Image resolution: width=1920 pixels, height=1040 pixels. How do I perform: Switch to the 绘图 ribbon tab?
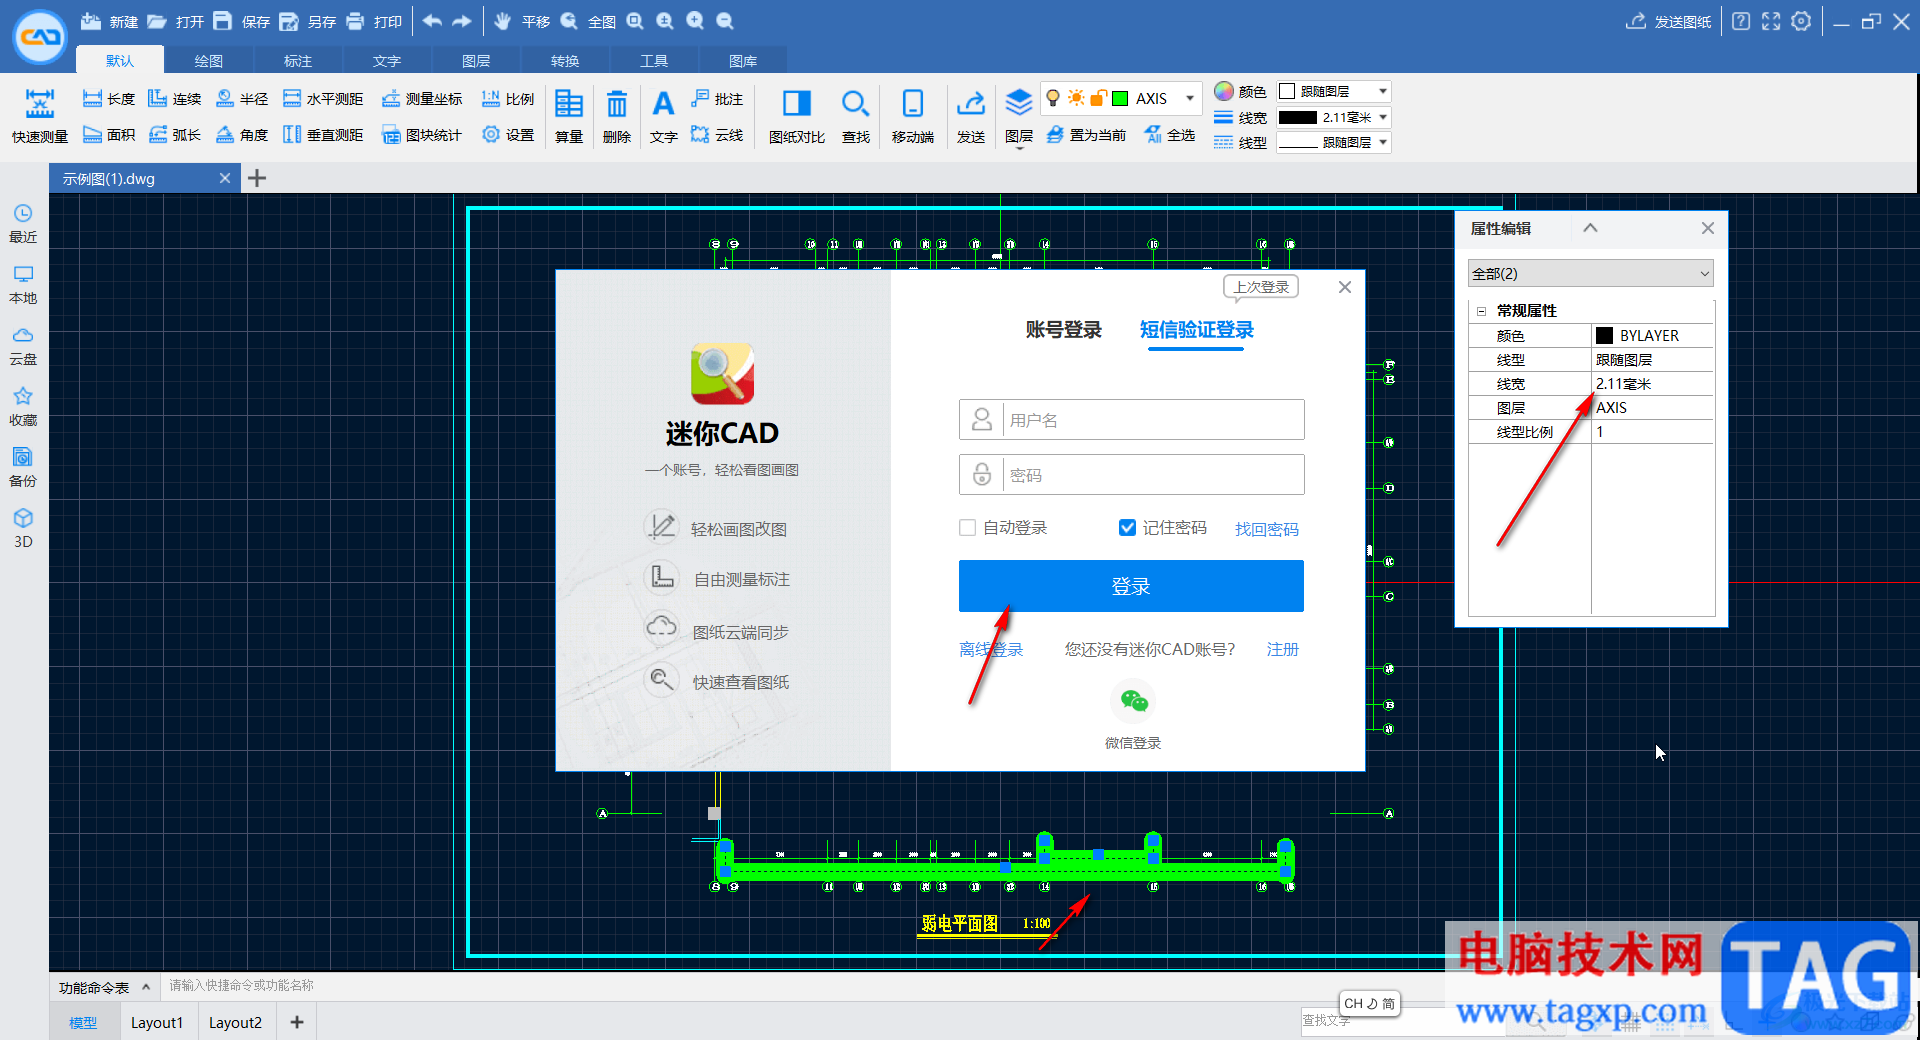tap(208, 61)
